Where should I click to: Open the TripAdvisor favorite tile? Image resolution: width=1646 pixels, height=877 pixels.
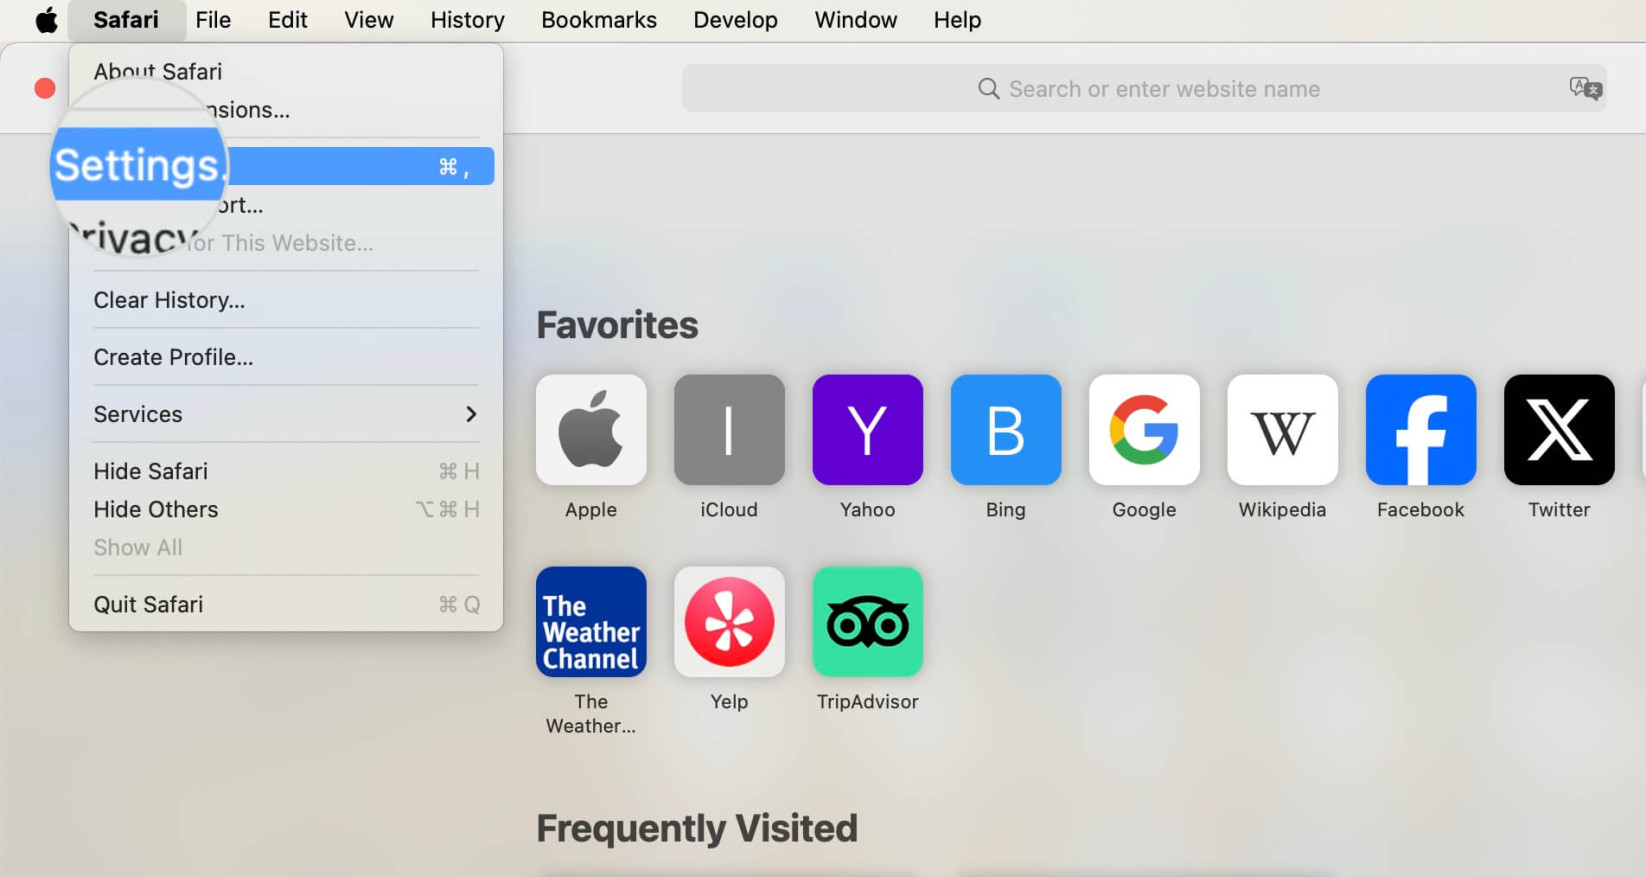(x=867, y=622)
